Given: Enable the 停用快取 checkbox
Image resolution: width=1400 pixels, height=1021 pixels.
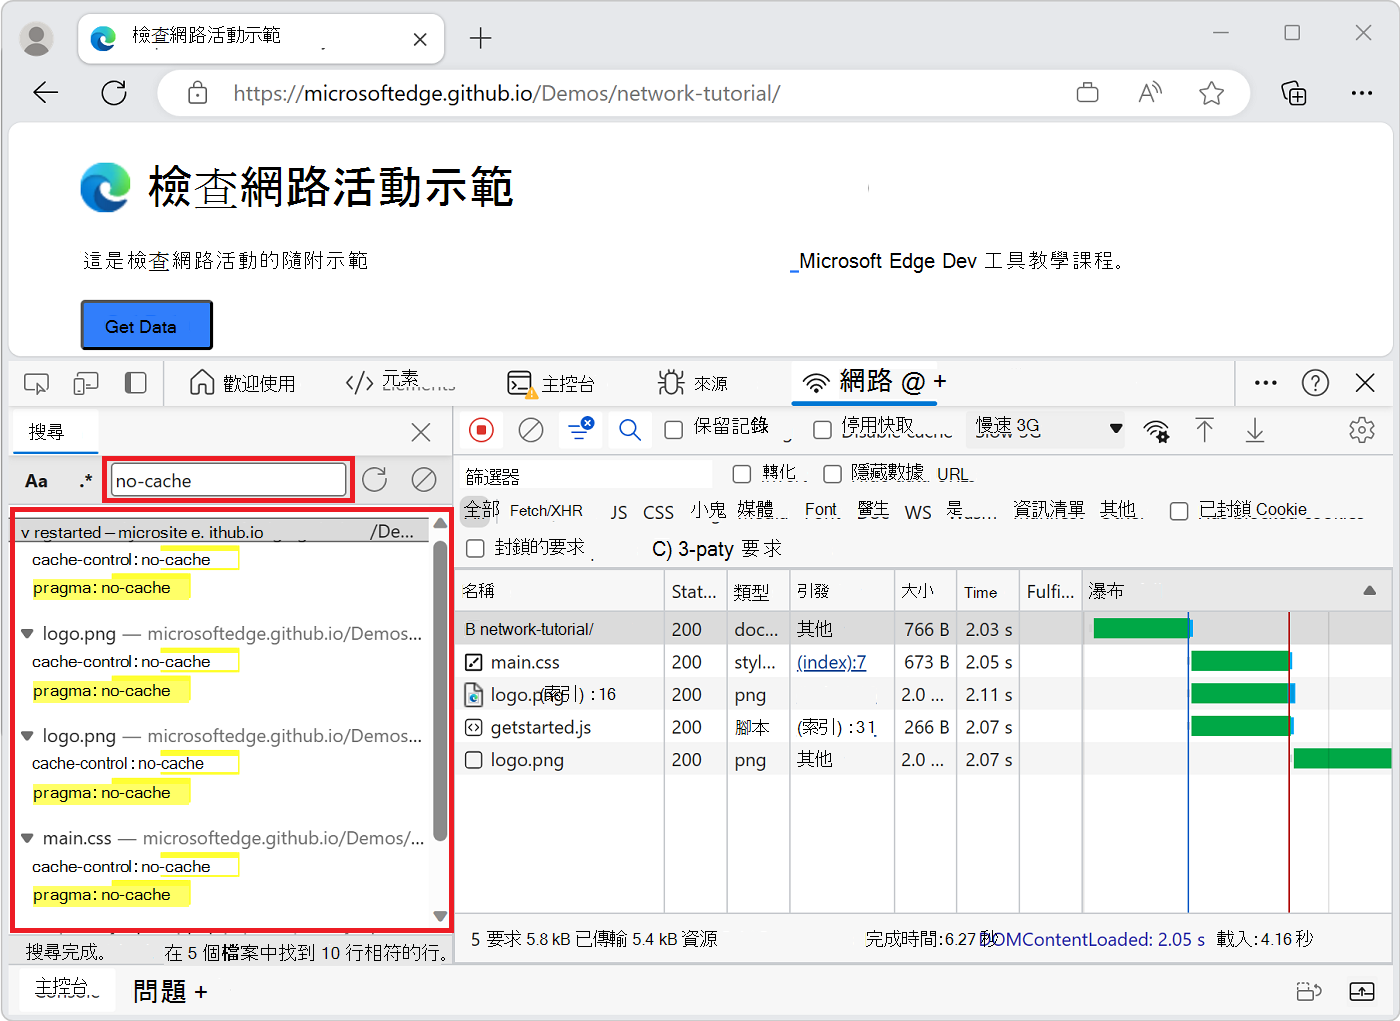Looking at the screenshot, I should pos(822,428).
